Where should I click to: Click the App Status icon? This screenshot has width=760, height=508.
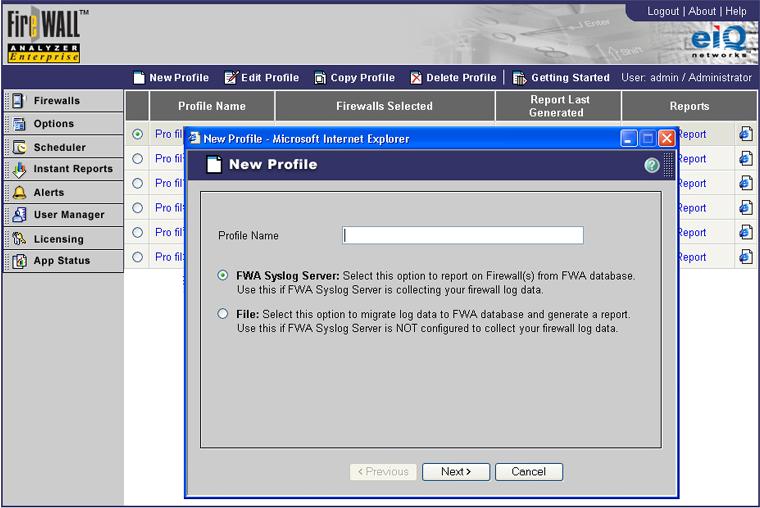coord(17,261)
